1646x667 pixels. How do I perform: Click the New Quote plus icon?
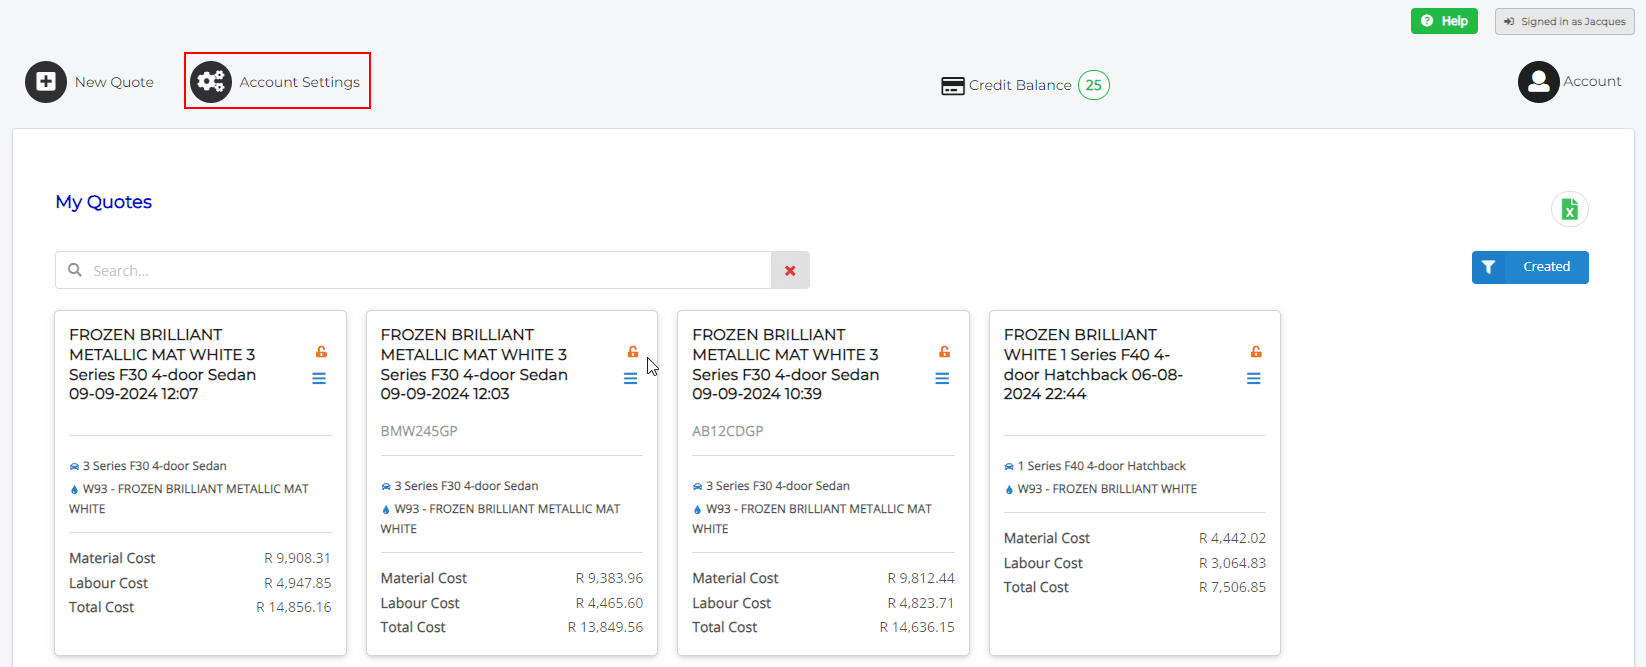coord(46,82)
